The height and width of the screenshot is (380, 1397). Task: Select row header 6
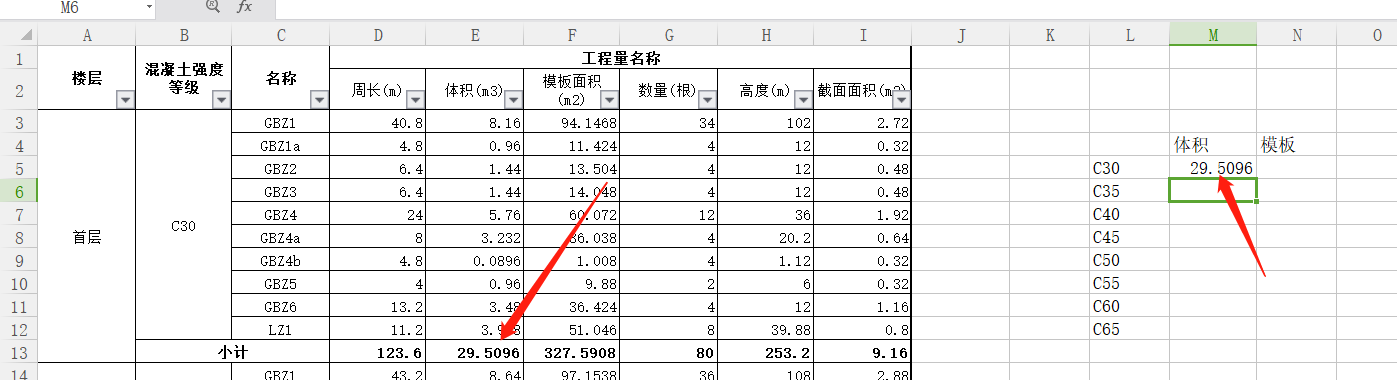18,191
